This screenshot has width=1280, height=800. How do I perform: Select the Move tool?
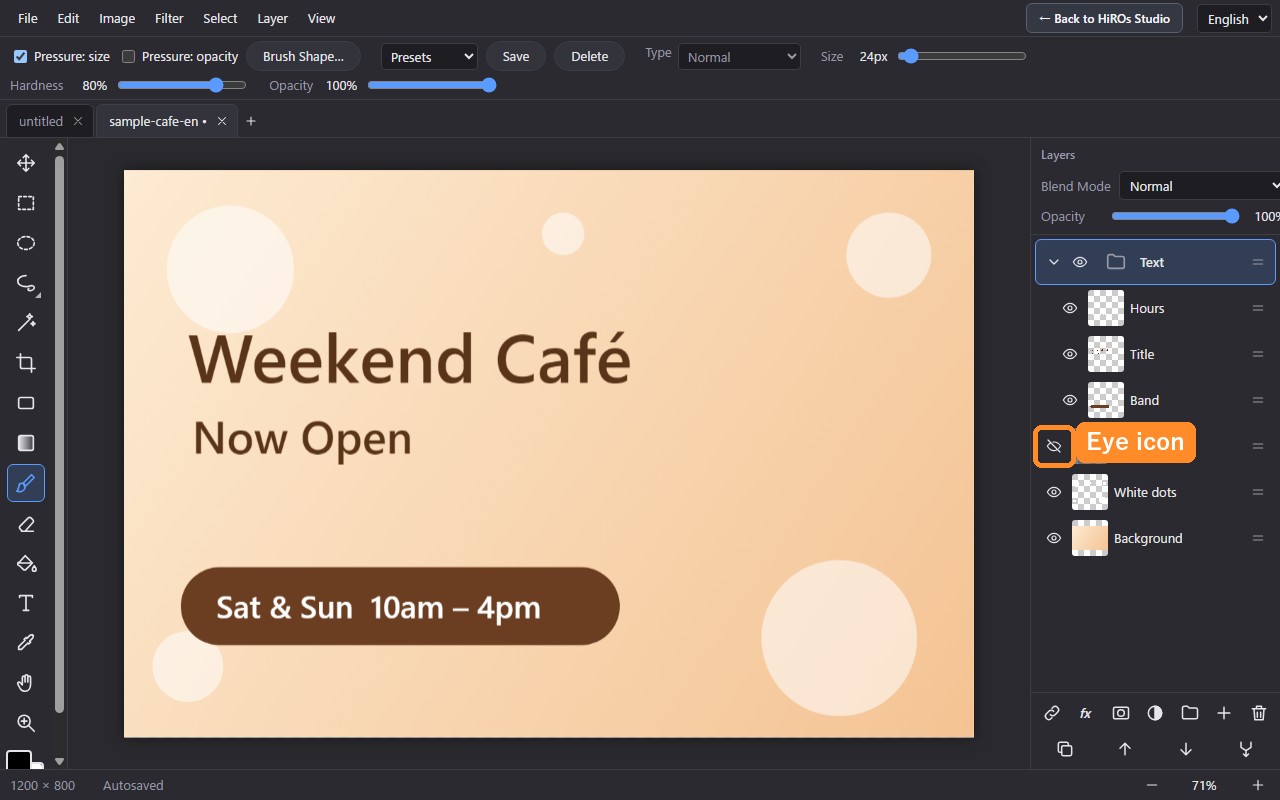click(26, 163)
